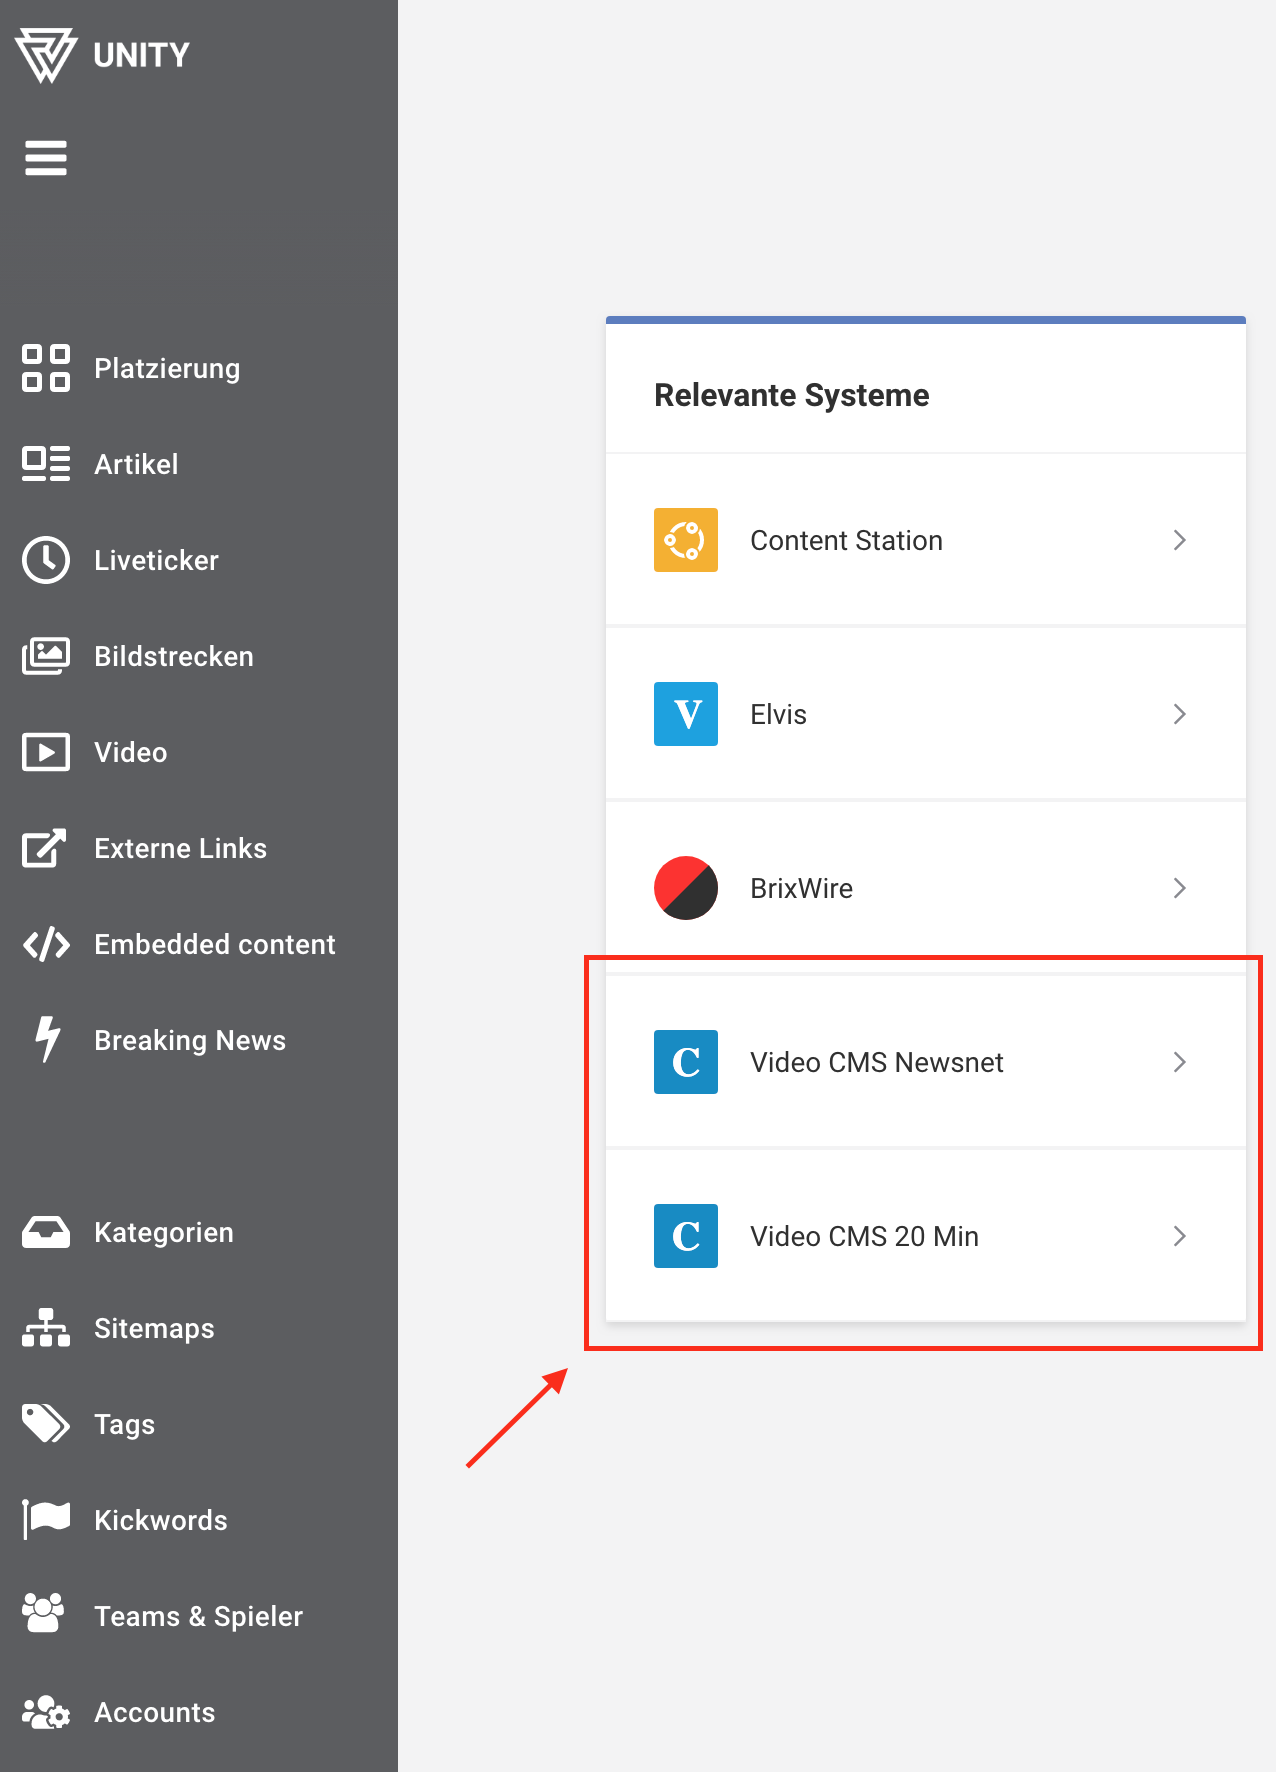Click the Sitemaps hierarchy icon
This screenshot has height=1772, width=1276.
click(46, 1328)
